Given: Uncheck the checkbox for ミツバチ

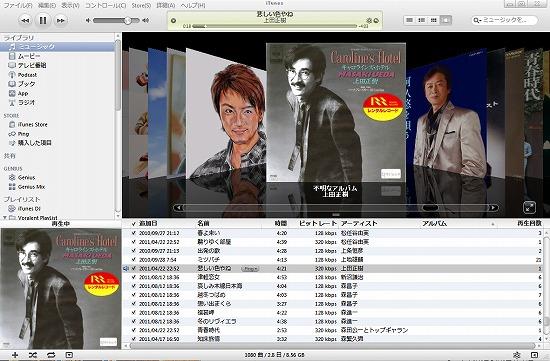Looking at the screenshot, I should click(133, 260).
